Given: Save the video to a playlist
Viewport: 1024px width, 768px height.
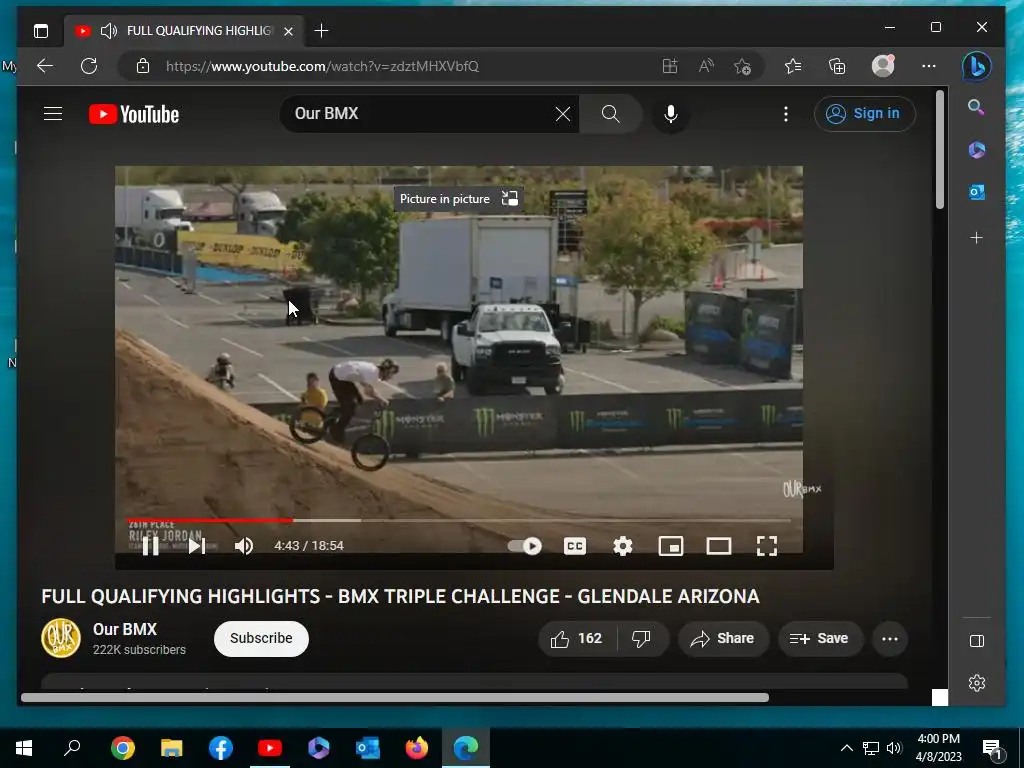Looking at the screenshot, I should (x=820, y=639).
